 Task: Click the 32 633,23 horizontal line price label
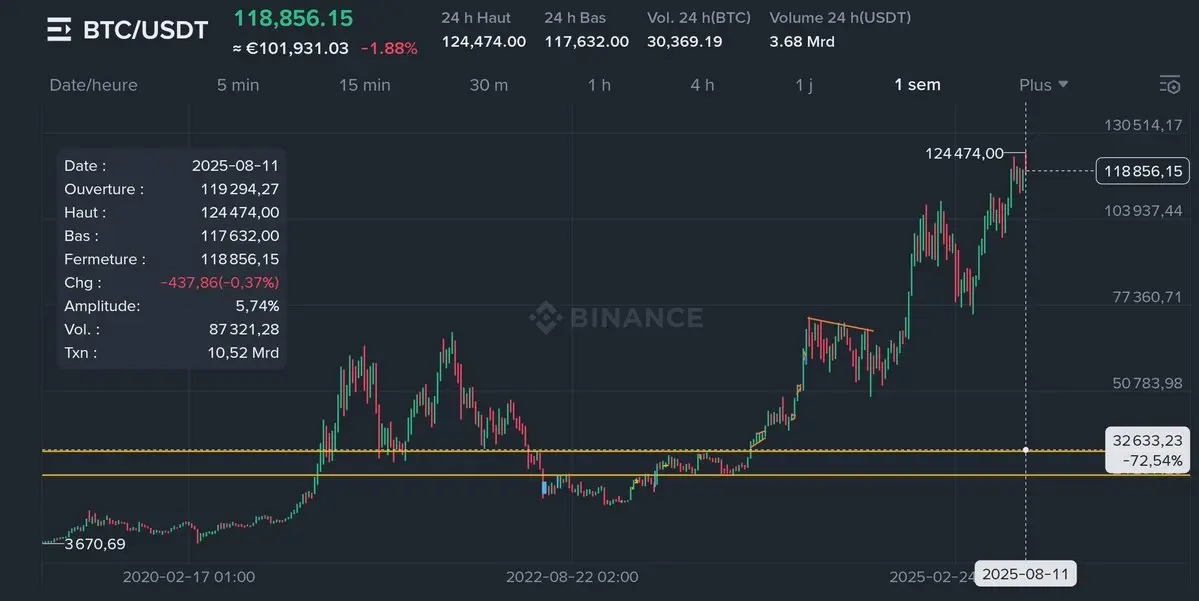click(1147, 440)
